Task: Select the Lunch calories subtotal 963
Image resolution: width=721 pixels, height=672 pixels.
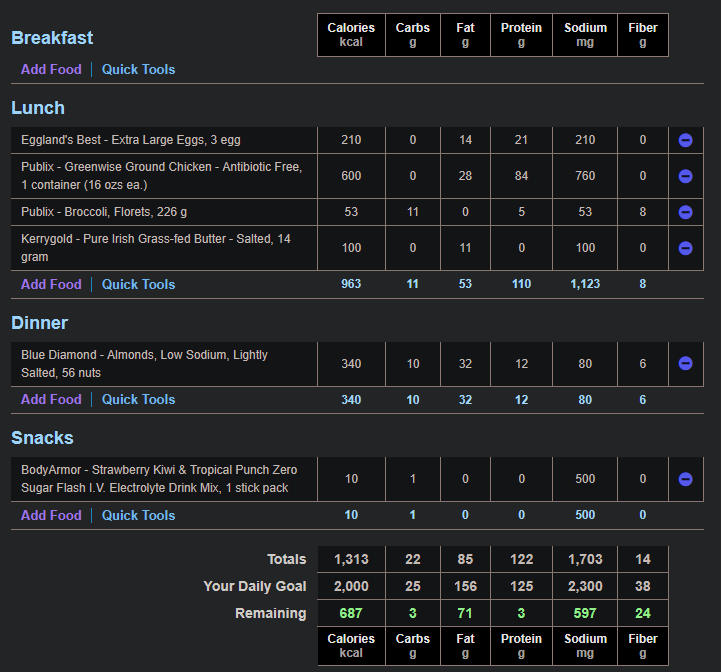Action: tap(351, 284)
